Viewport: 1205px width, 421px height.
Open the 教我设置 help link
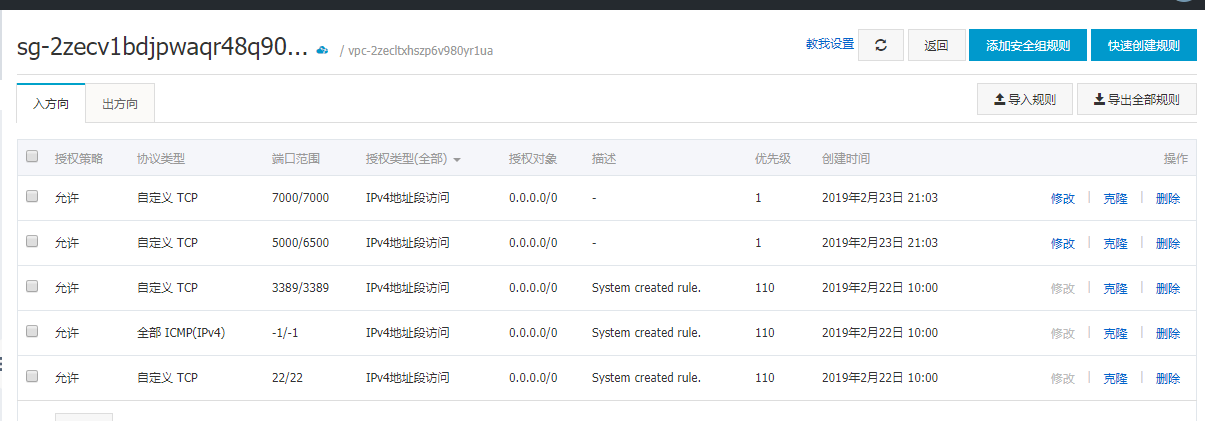[x=830, y=44]
